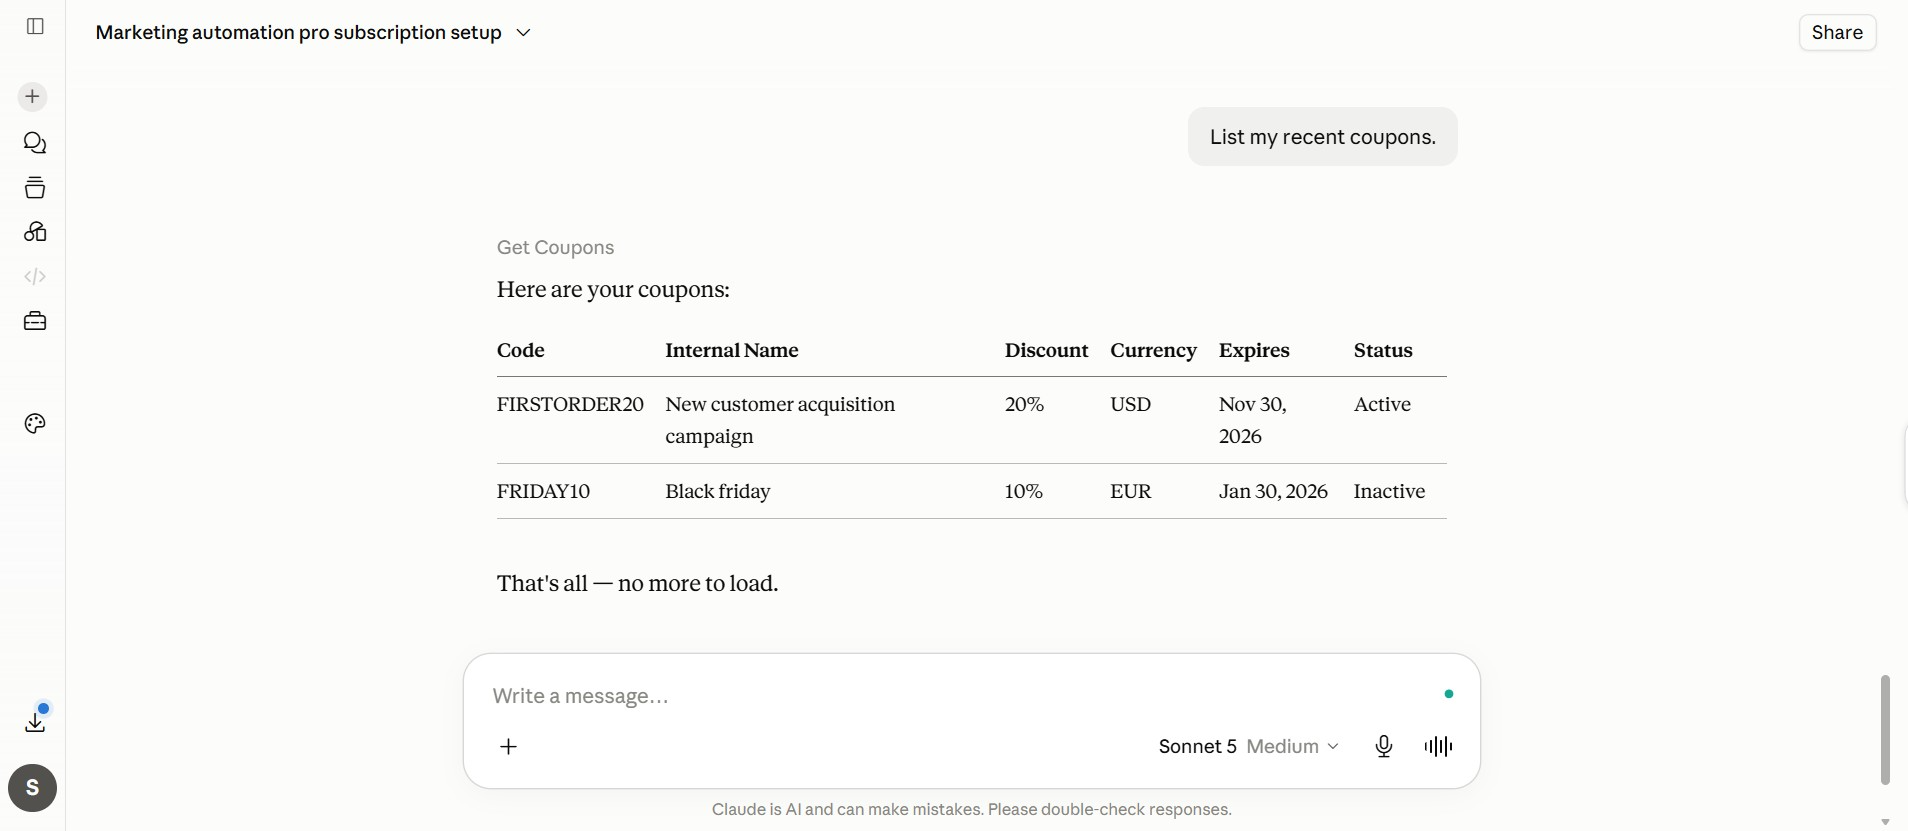Click the 10% discount cell

(x=1024, y=491)
